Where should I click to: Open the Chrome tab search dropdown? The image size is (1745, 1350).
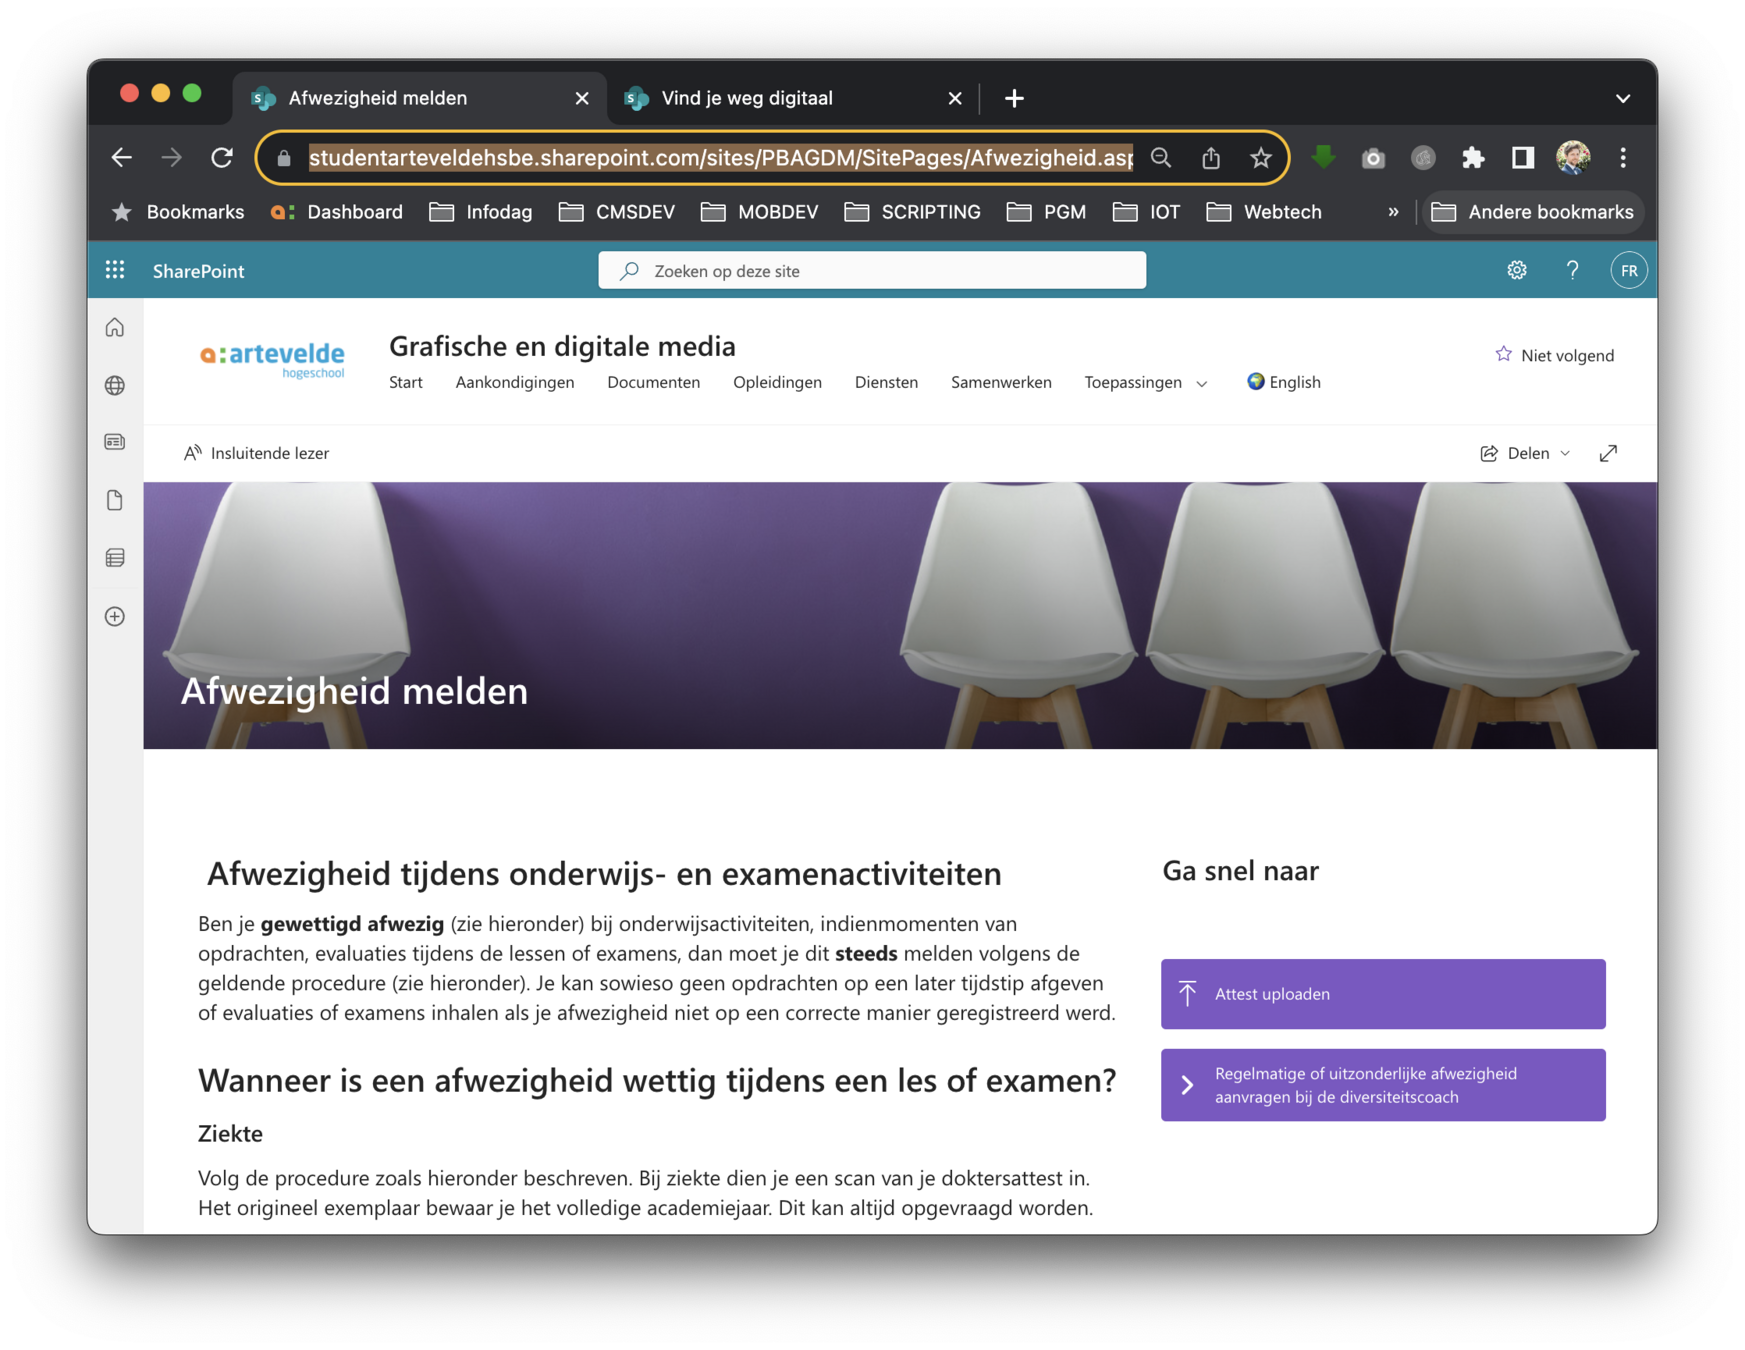[1623, 98]
